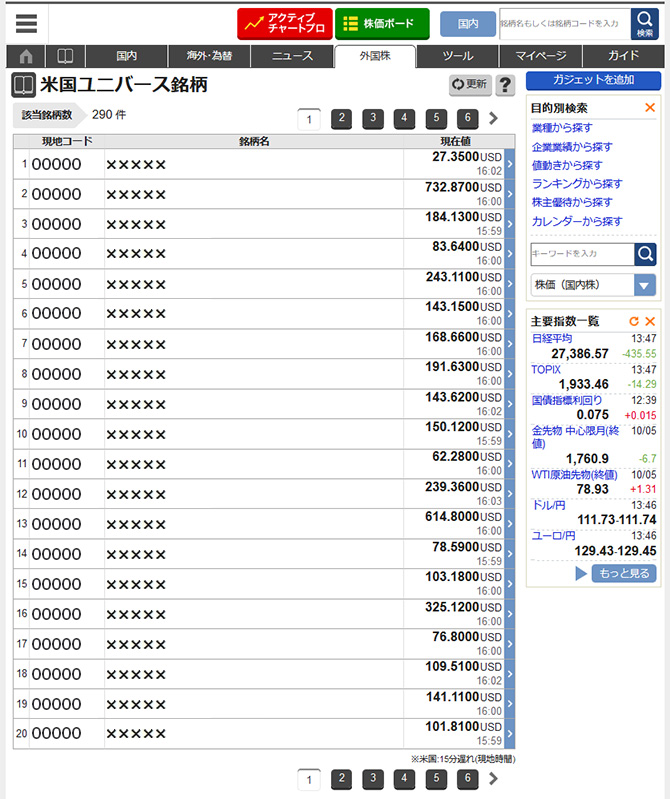670x799 pixels.
Task: Click the 更新 refresh button
Action: tap(470, 85)
